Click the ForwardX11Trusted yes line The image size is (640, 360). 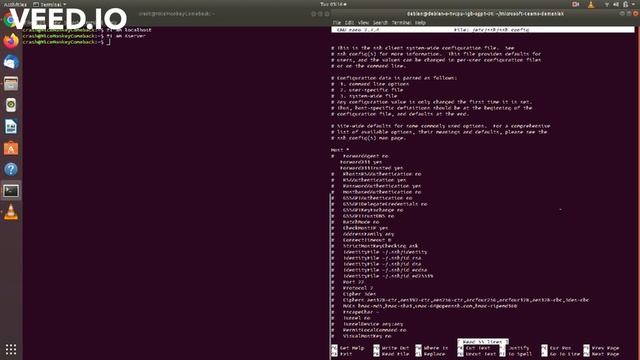tap(371, 168)
